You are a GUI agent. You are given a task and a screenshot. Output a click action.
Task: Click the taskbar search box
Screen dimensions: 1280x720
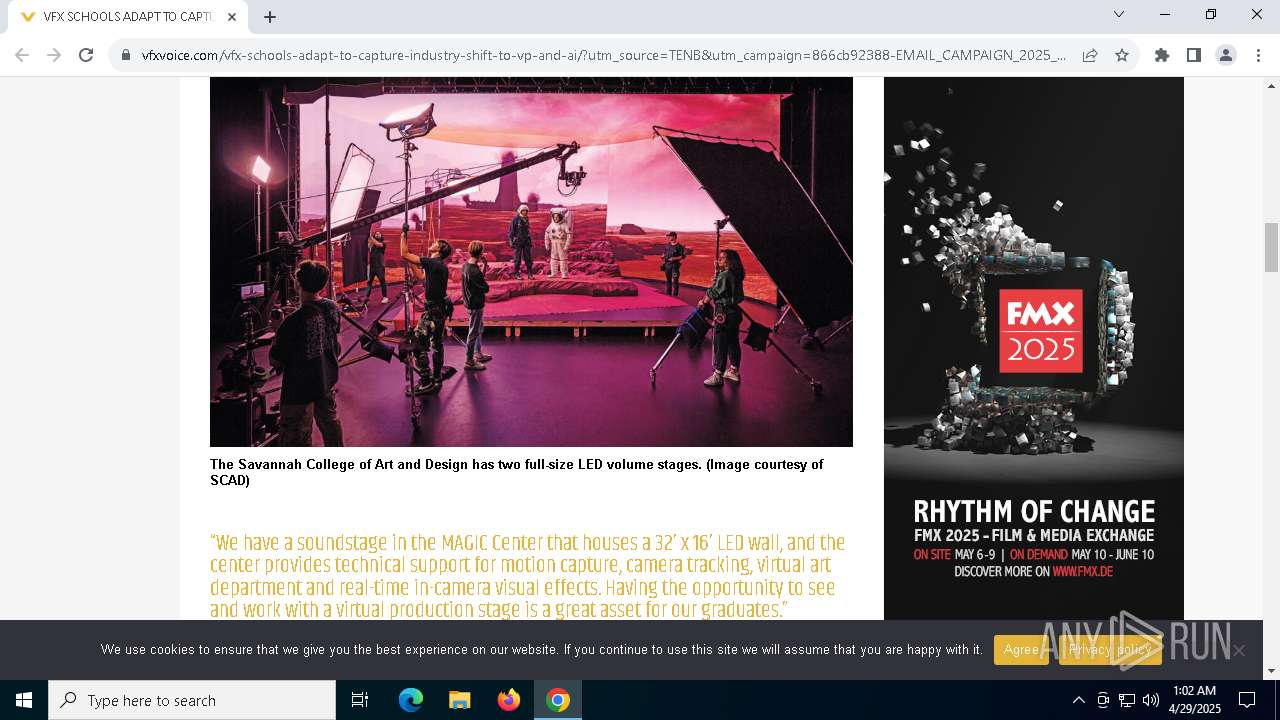click(x=192, y=700)
